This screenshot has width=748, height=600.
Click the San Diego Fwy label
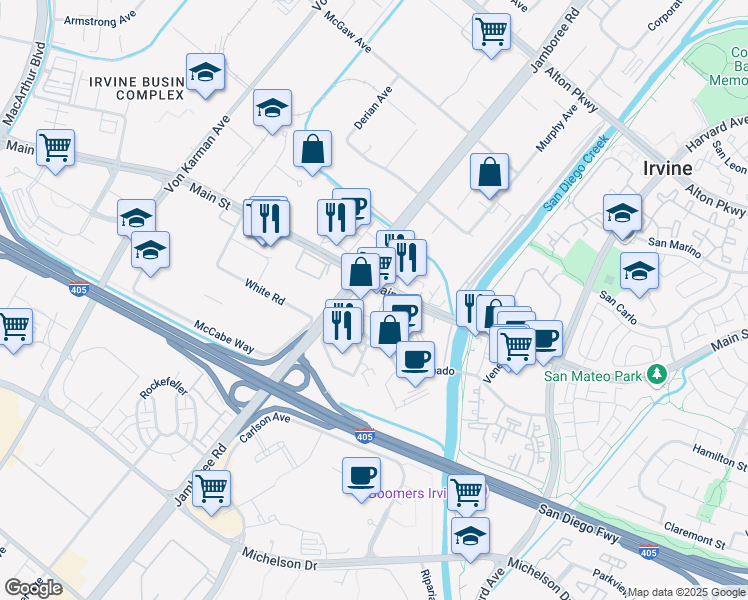pyautogui.click(x=579, y=524)
